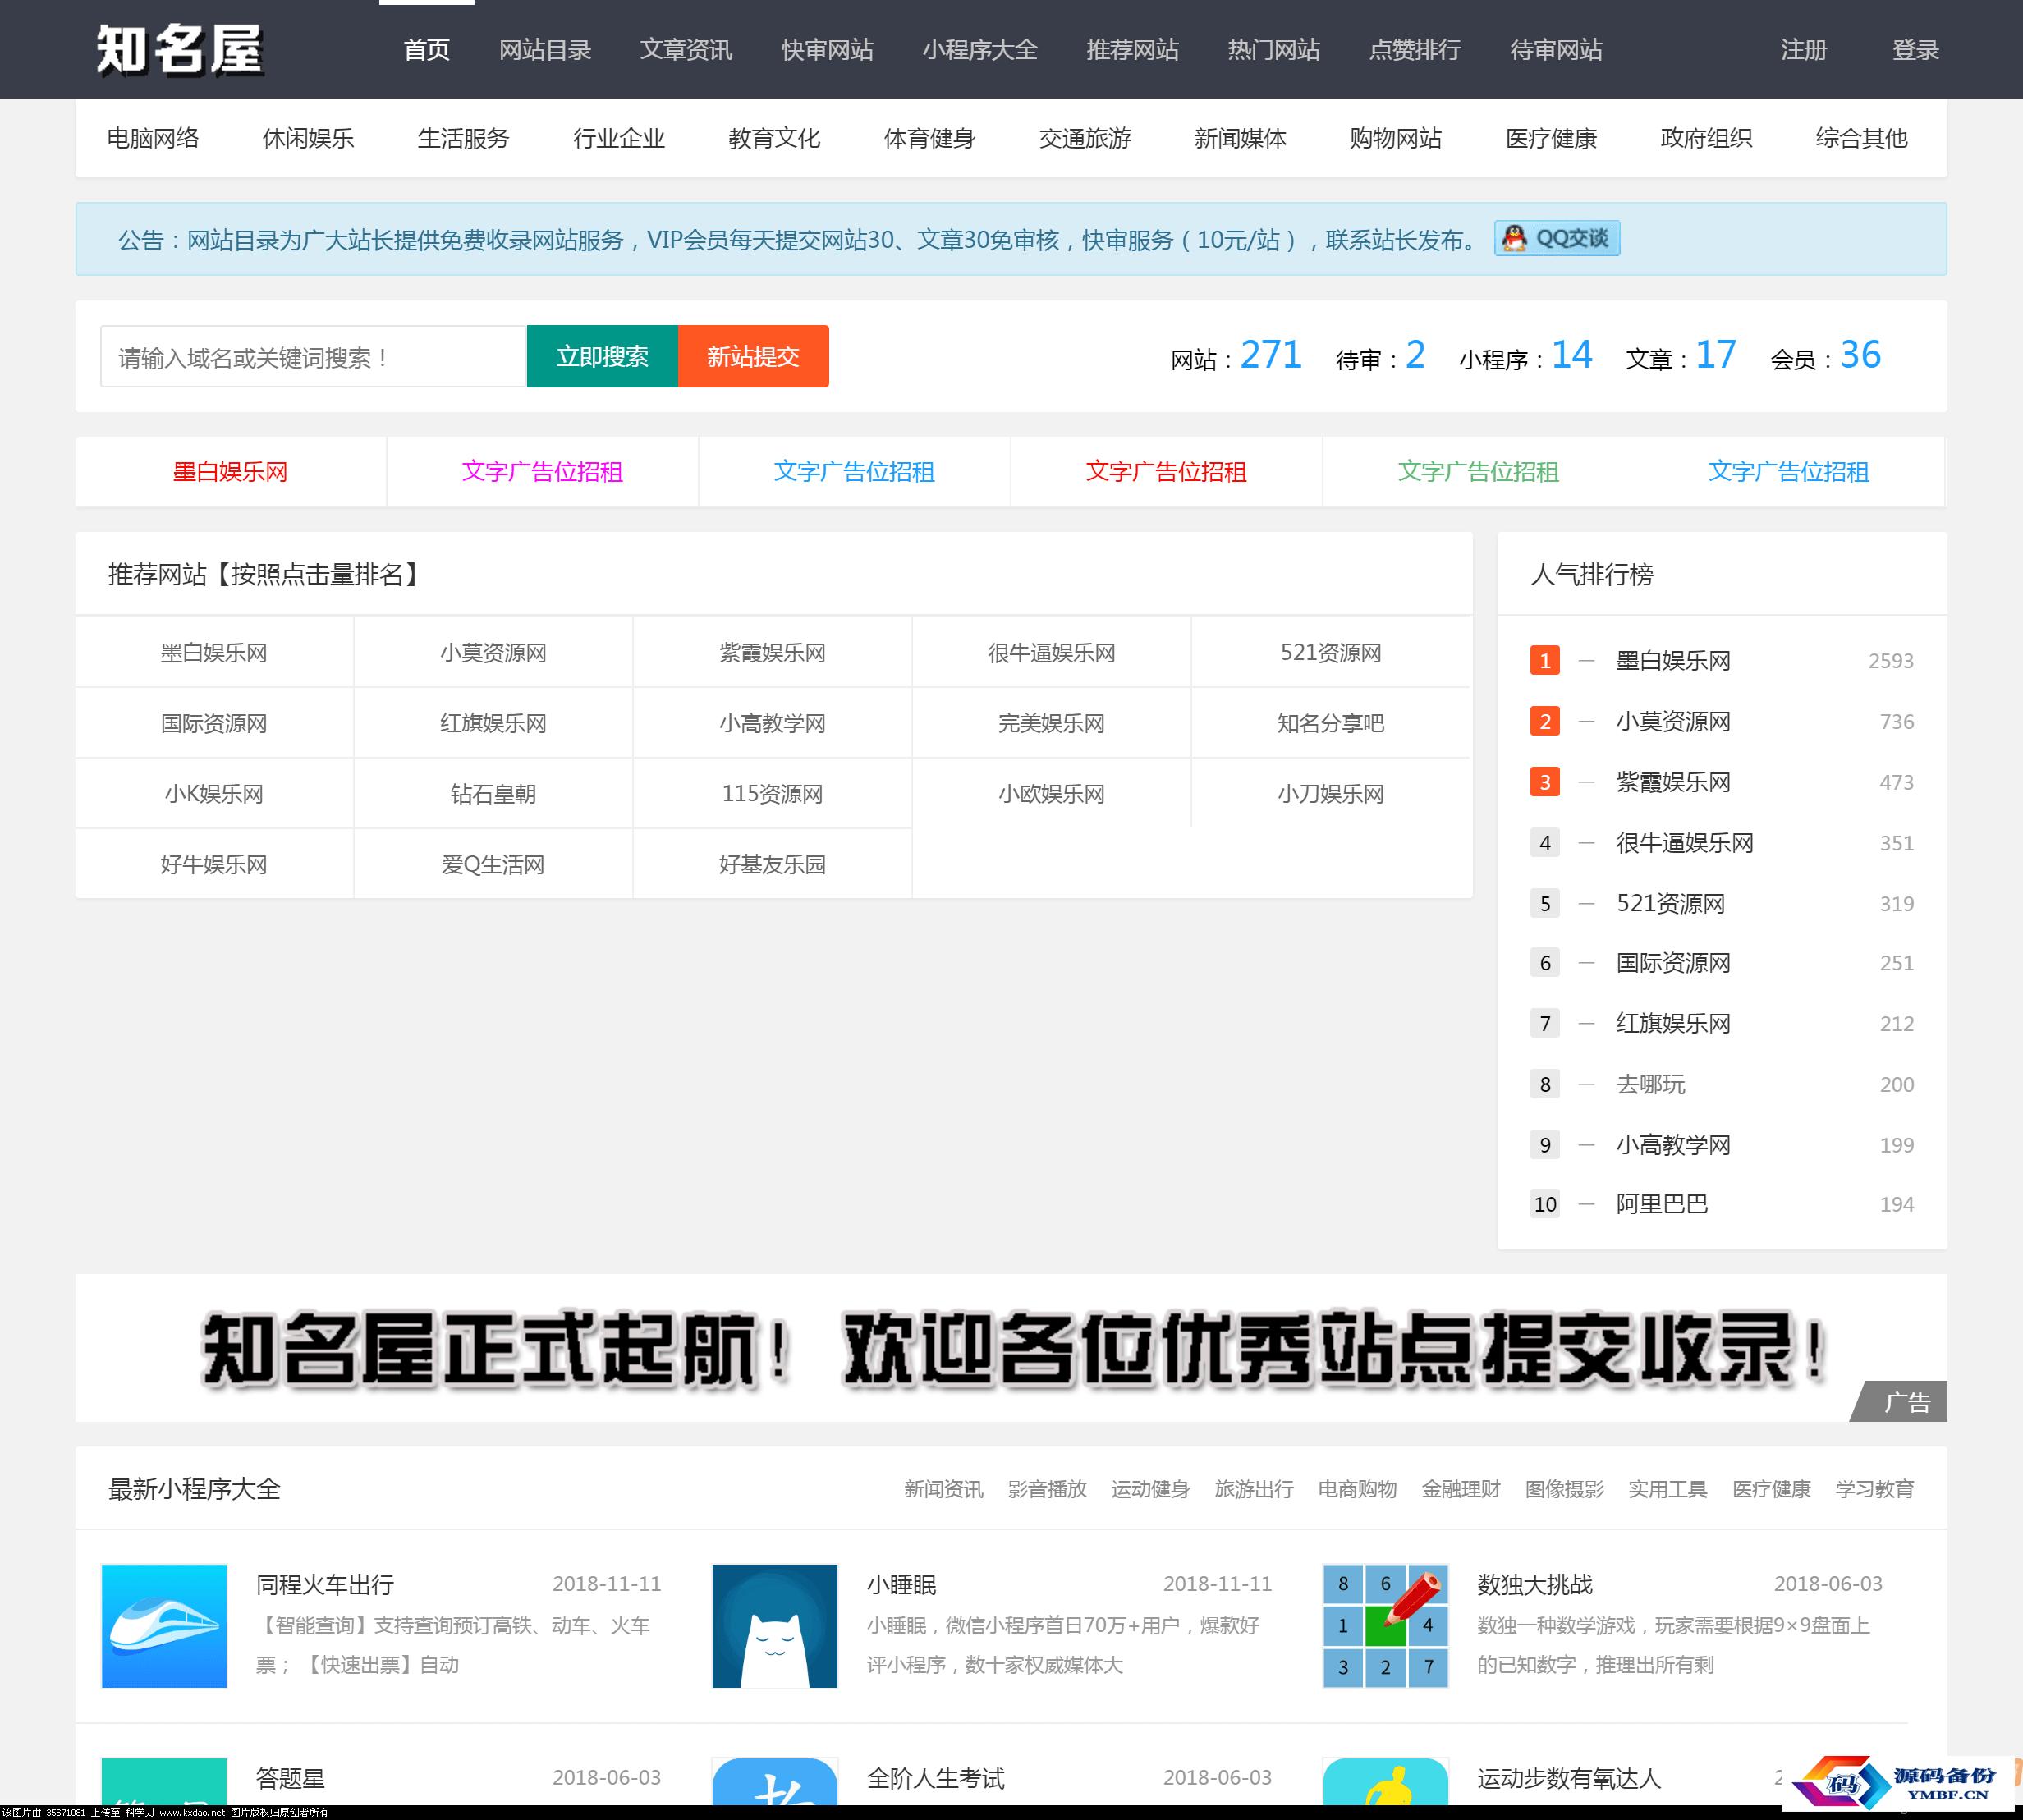Open the green 文字广告位招租 ad link
The image size is (2023, 1820).
coord(1478,471)
